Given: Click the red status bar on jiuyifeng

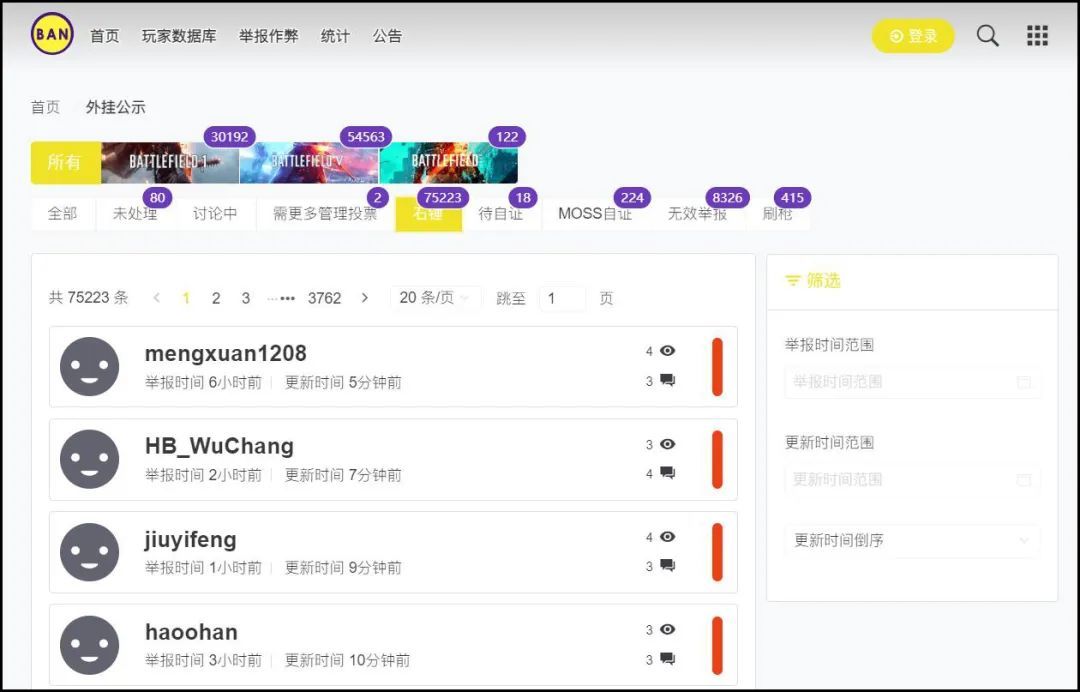Looking at the screenshot, I should click(717, 552).
